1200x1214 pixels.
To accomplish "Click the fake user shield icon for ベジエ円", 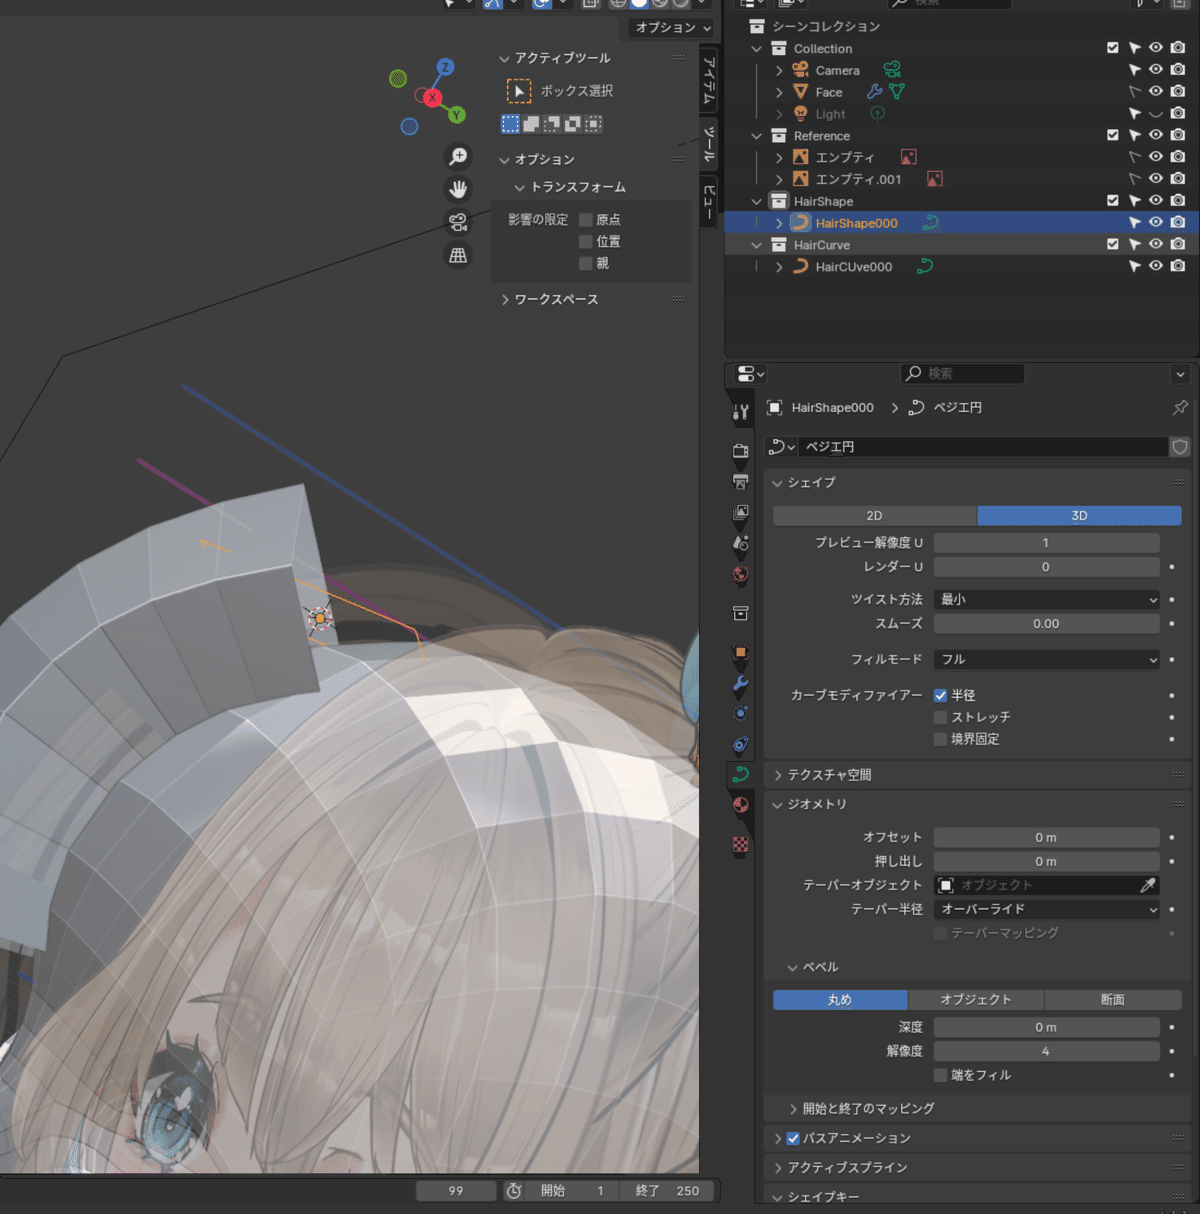I will pos(1180,447).
